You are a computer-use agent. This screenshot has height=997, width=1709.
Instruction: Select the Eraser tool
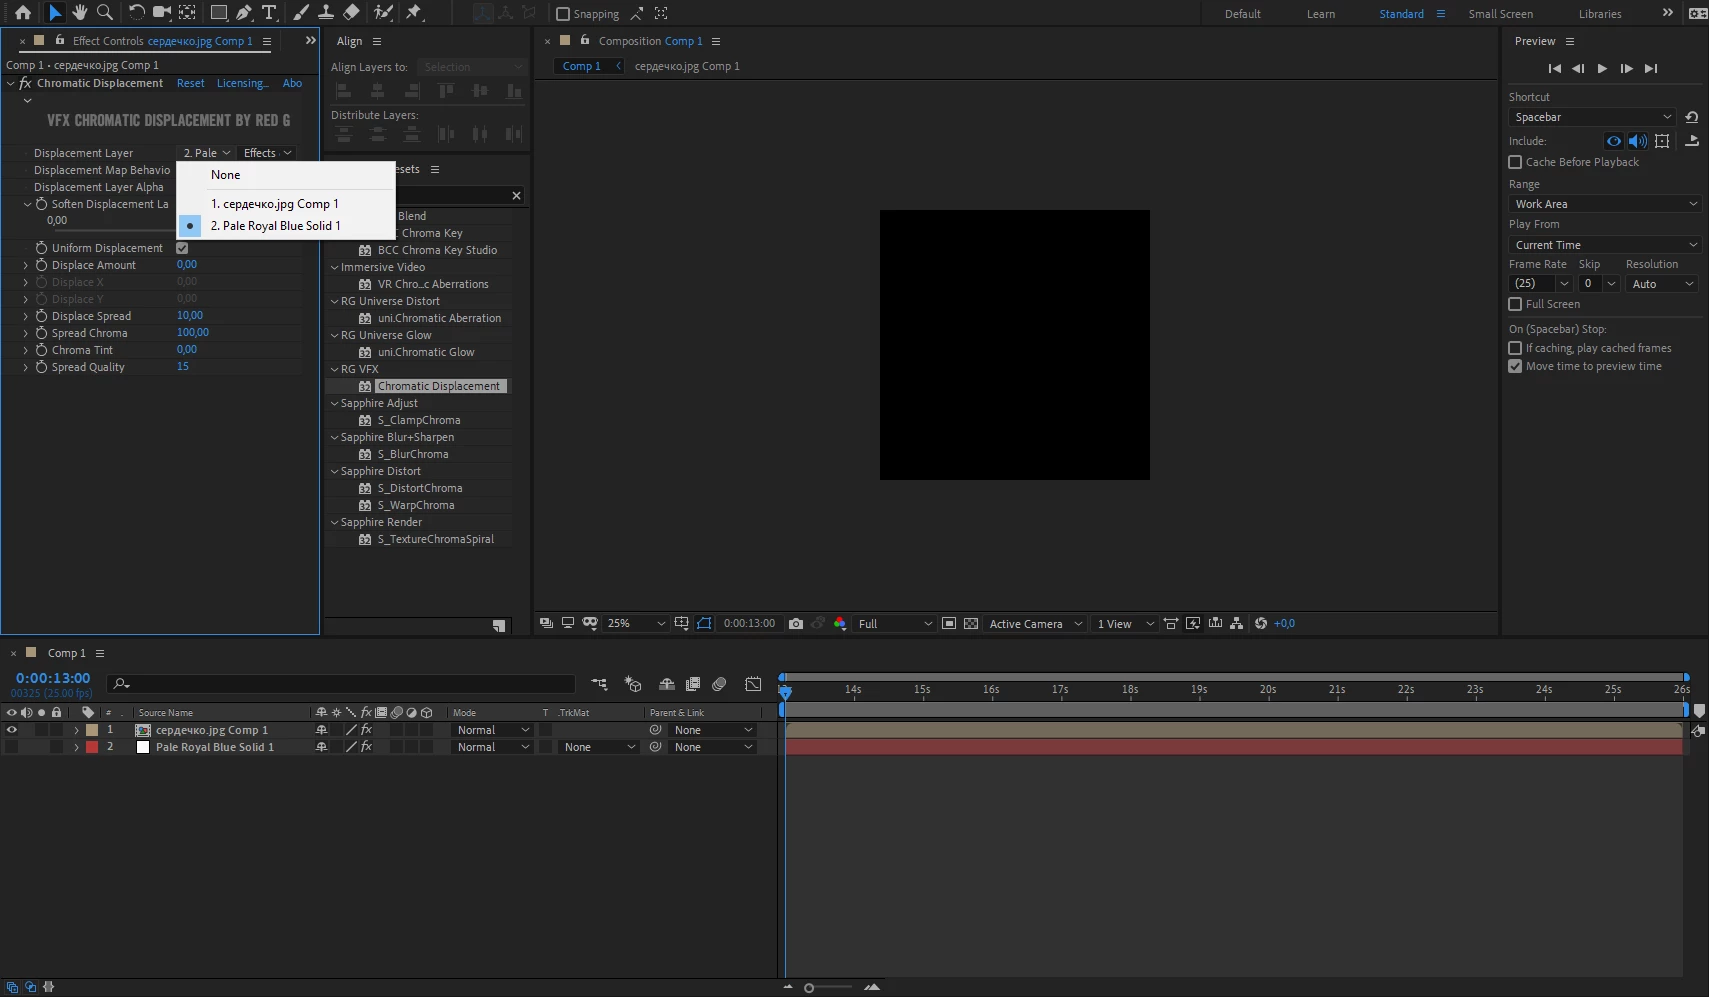[x=351, y=13]
